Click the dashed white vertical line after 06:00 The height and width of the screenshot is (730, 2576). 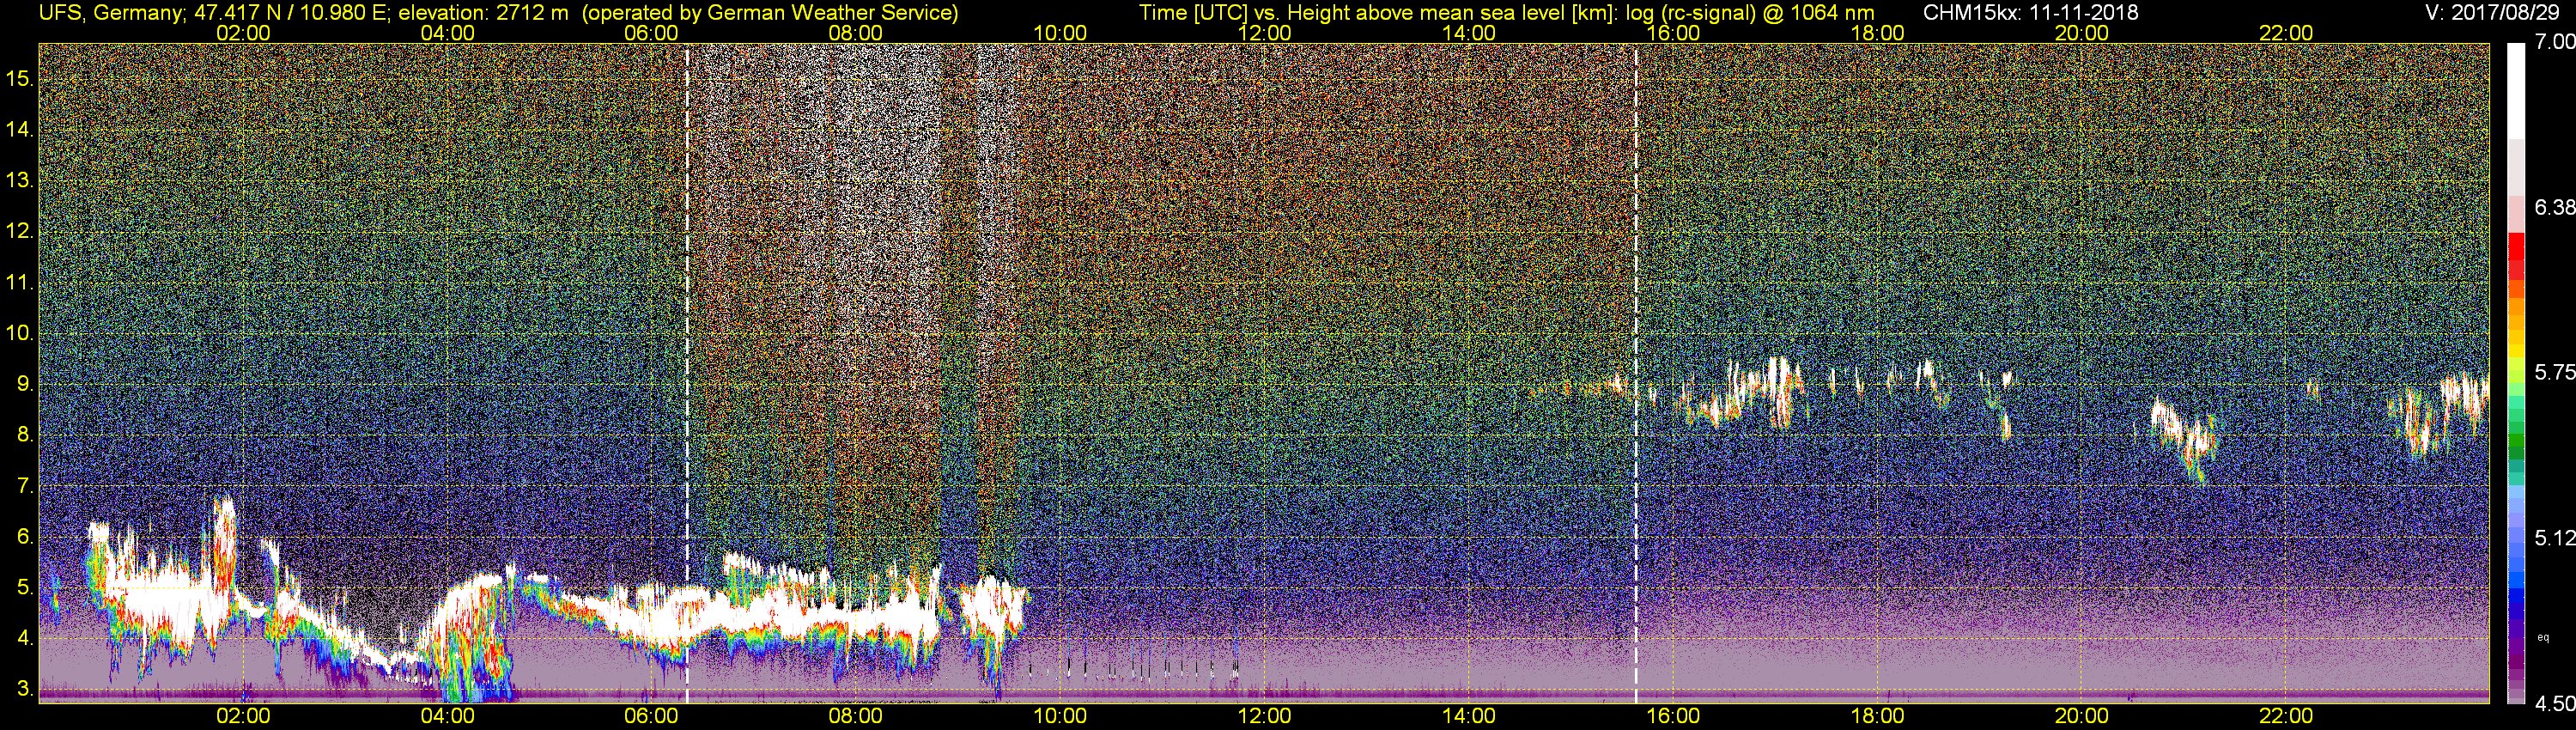(x=687, y=374)
